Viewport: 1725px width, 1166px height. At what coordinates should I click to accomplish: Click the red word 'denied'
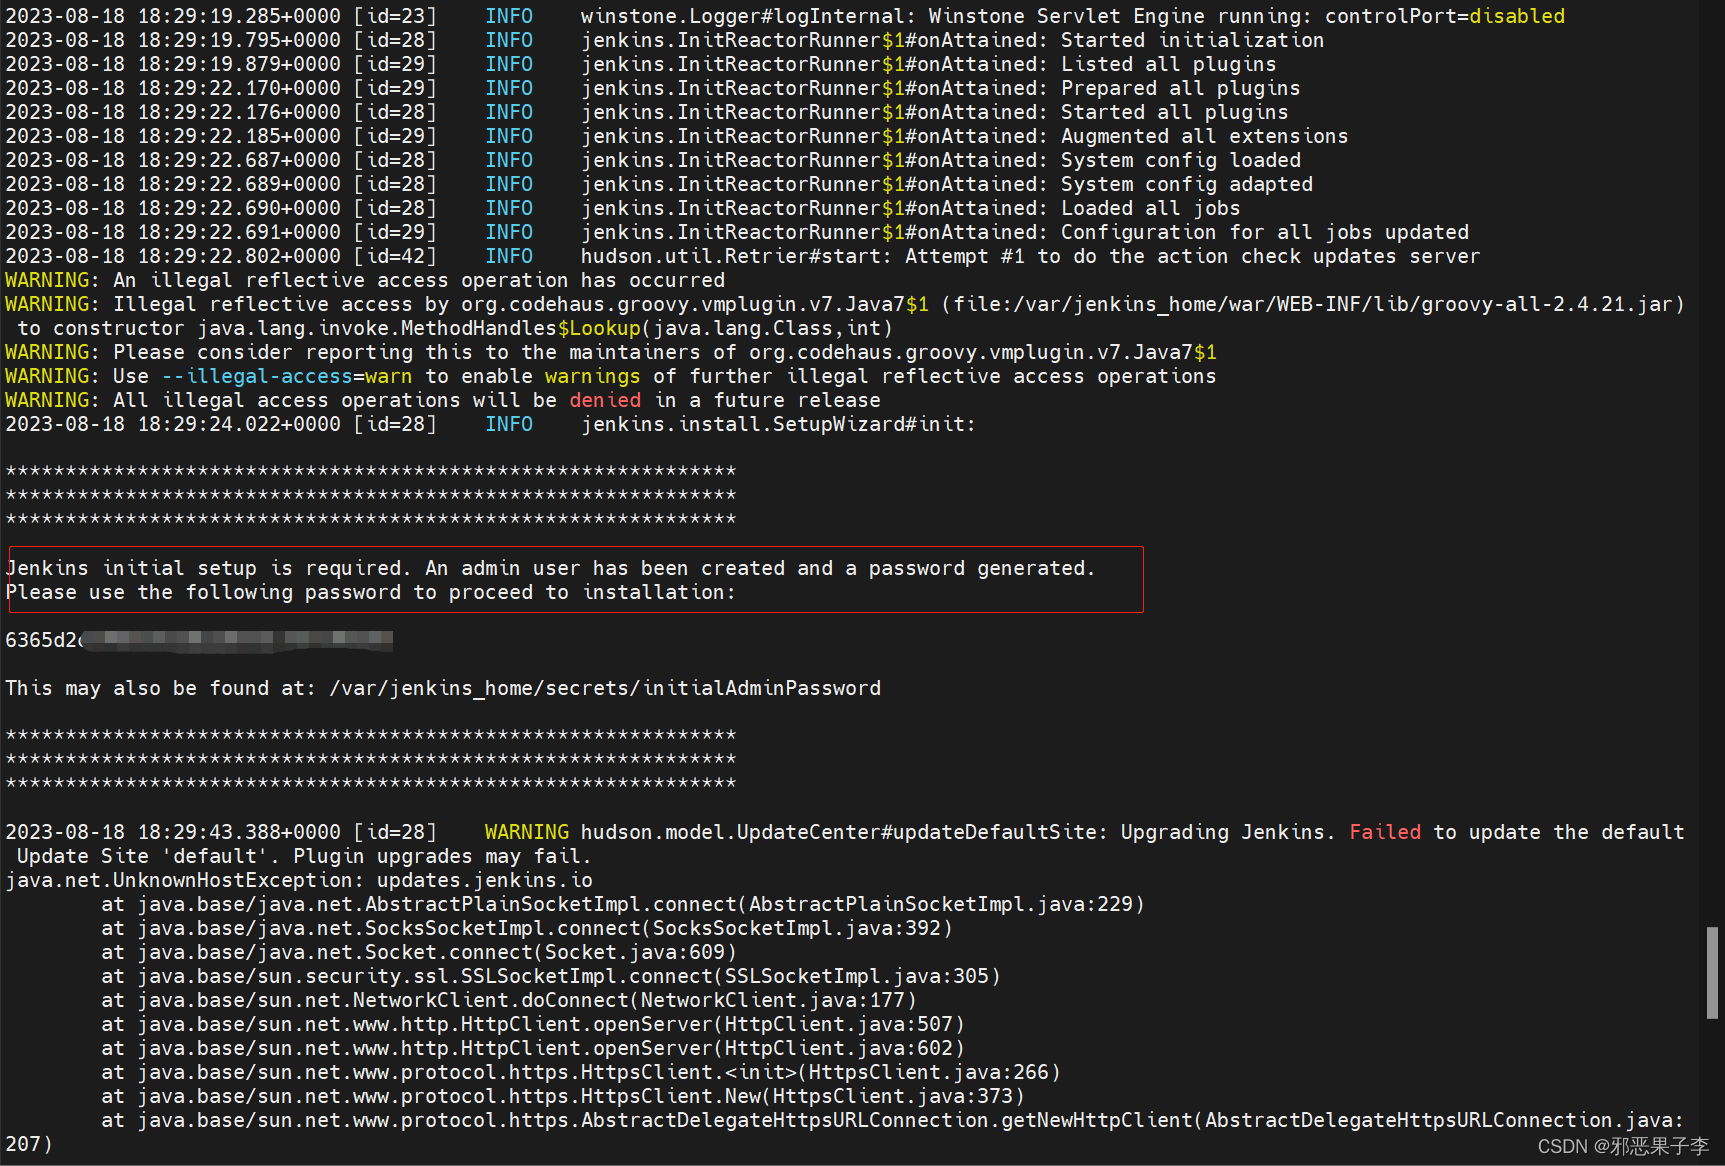tap(605, 400)
